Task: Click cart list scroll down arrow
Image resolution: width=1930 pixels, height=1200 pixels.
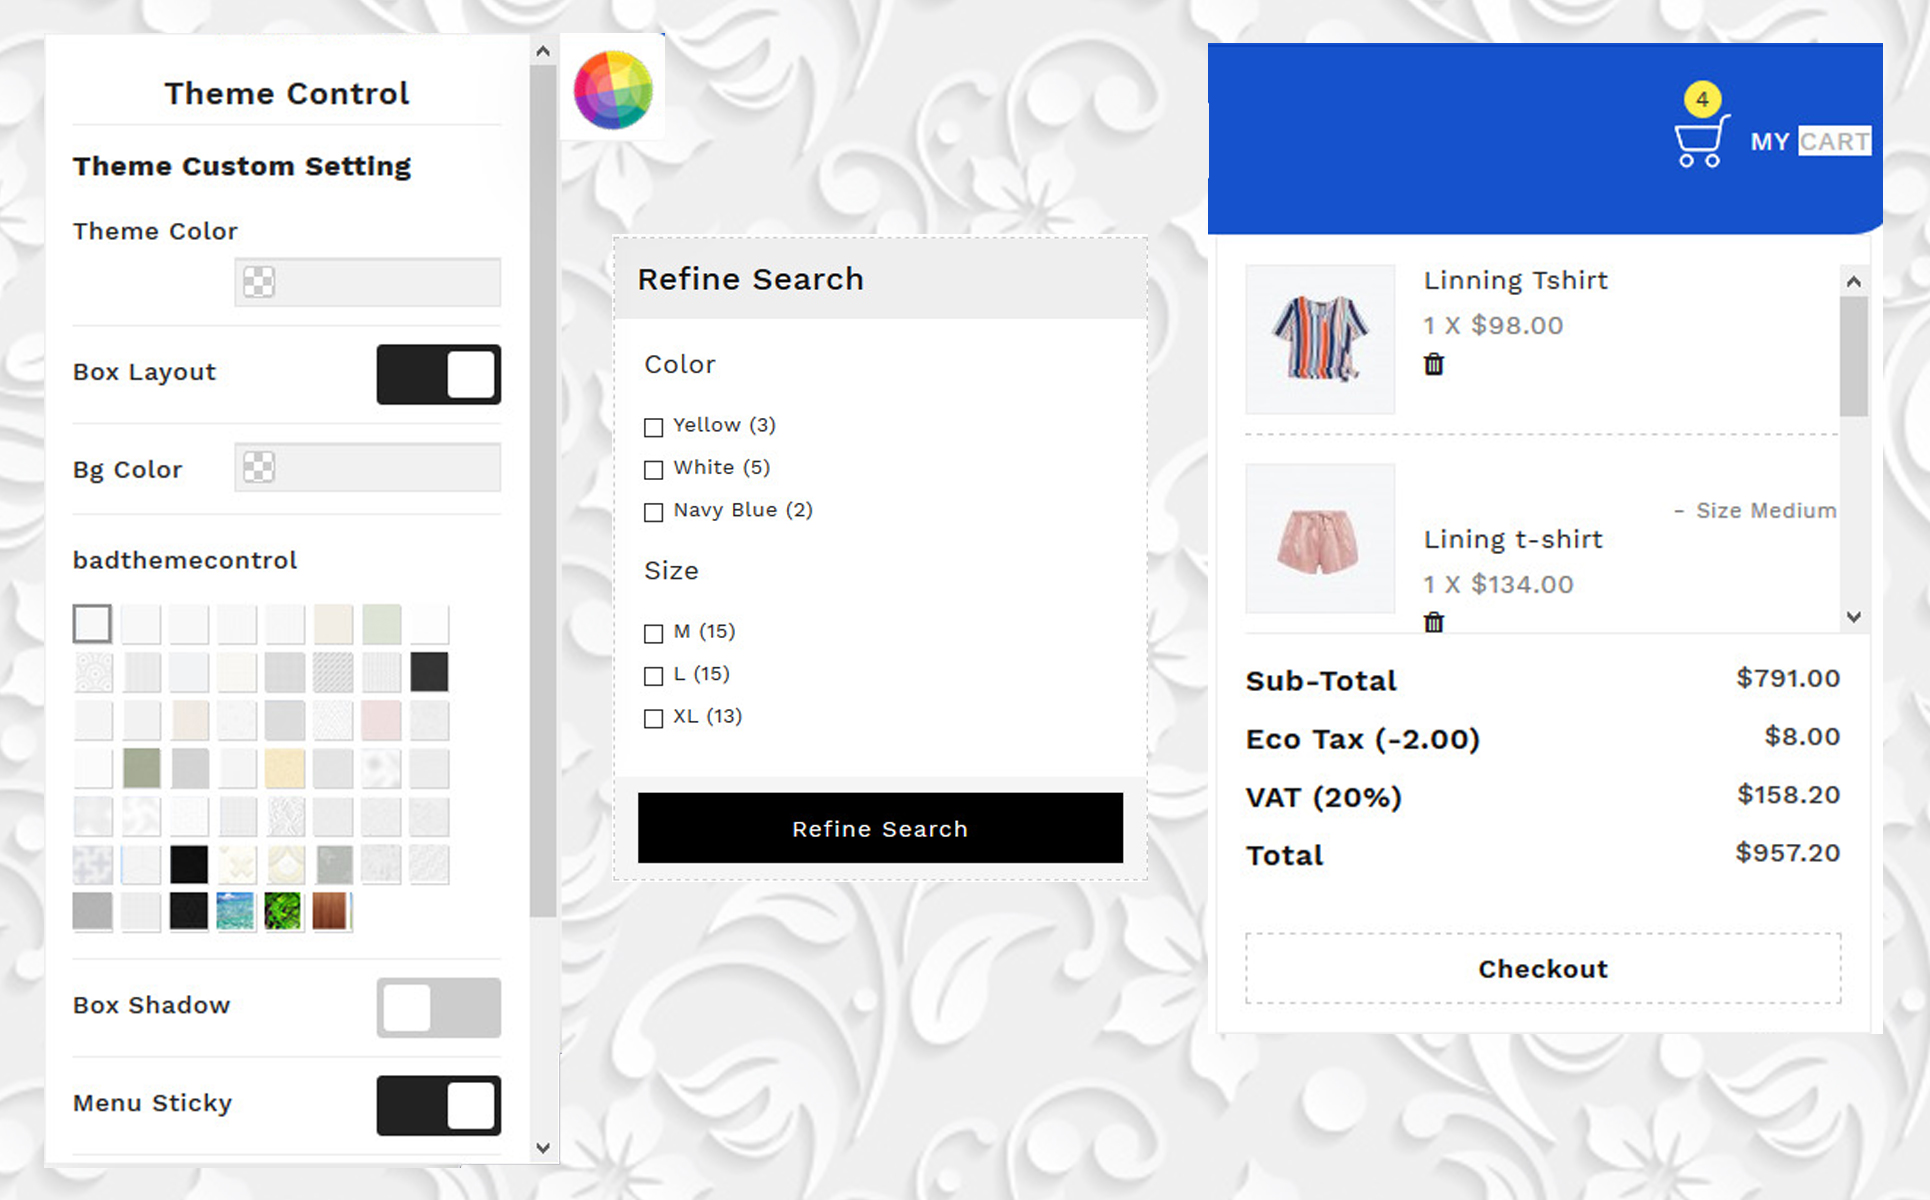Action: (1853, 617)
